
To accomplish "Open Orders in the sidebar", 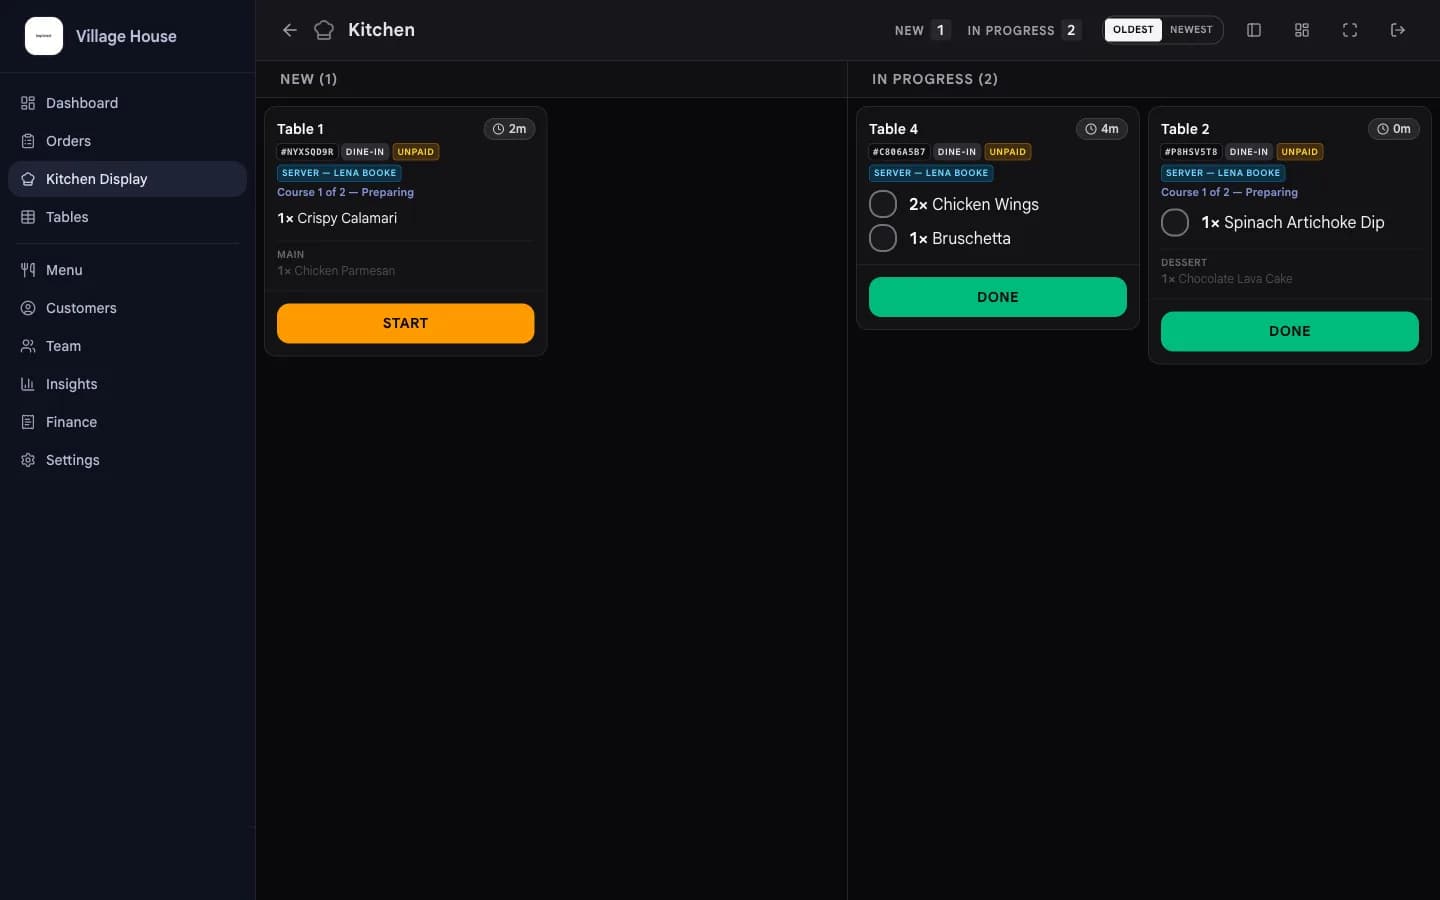I will coord(127,141).
